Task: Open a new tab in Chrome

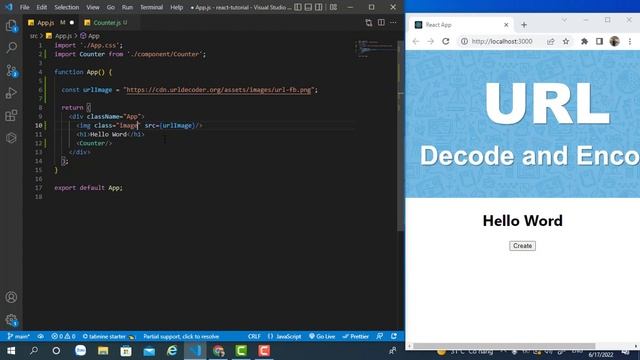Action: pyautogui.click(x=524, y=25)
